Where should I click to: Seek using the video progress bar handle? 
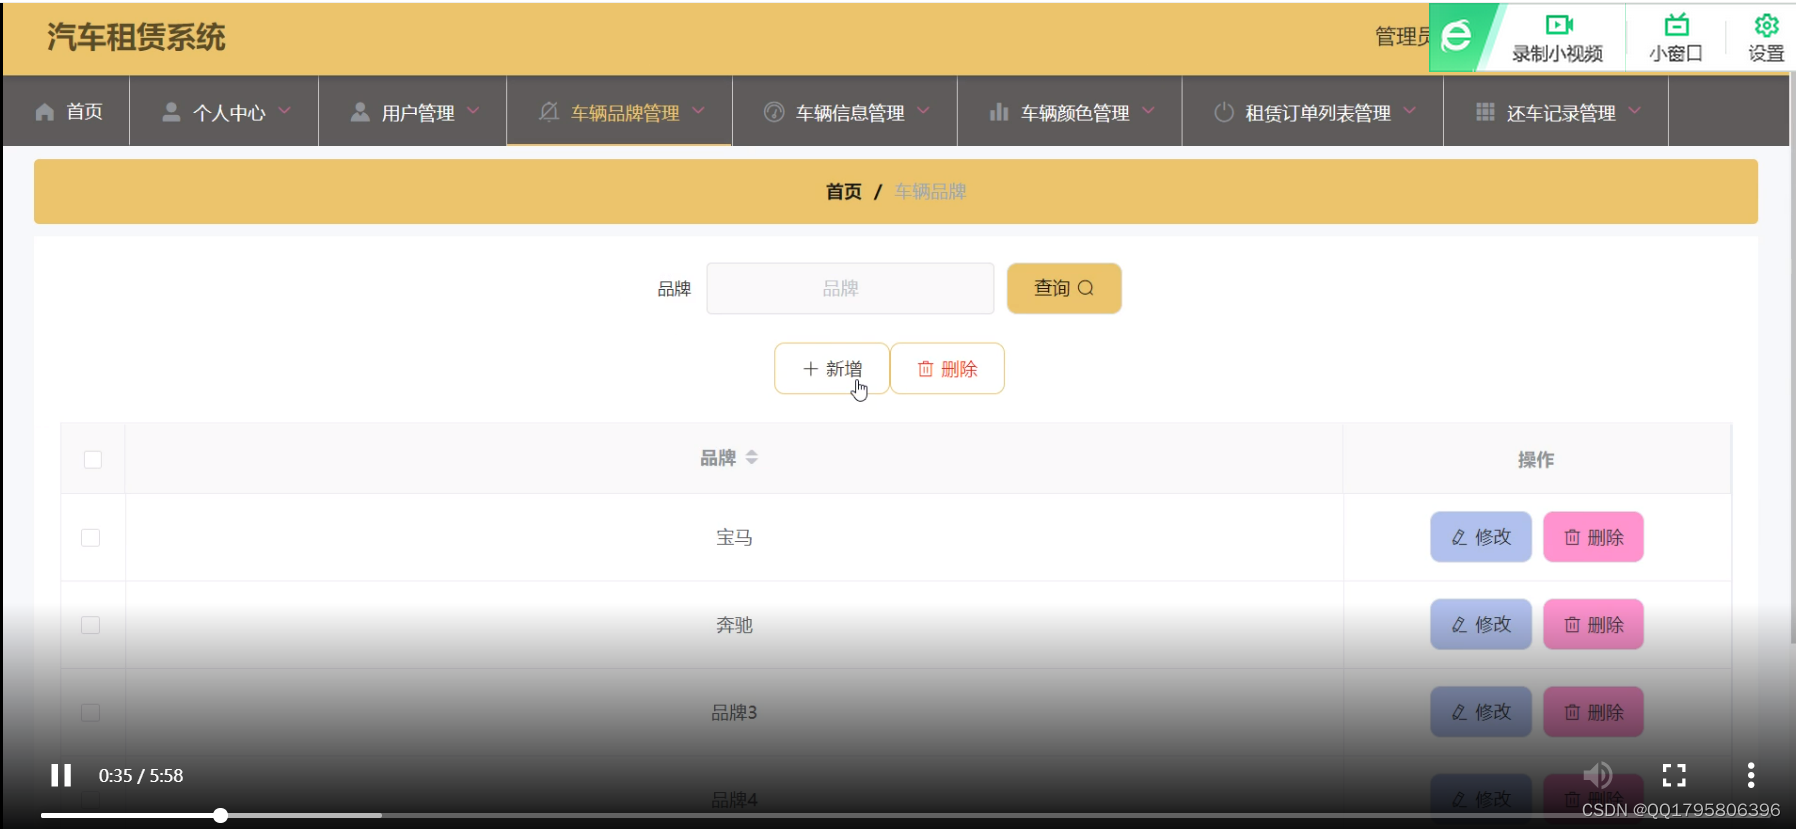pyautogui.click(x=220, y=815)
